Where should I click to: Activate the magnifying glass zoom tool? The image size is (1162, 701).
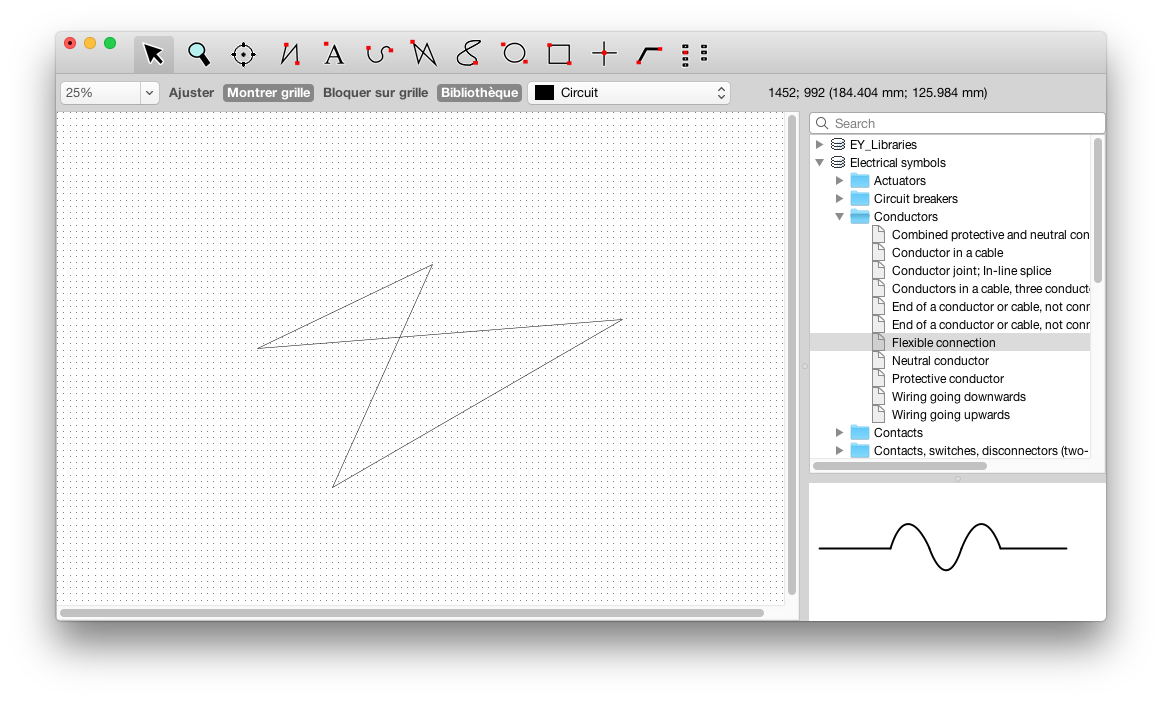(199, 54)
